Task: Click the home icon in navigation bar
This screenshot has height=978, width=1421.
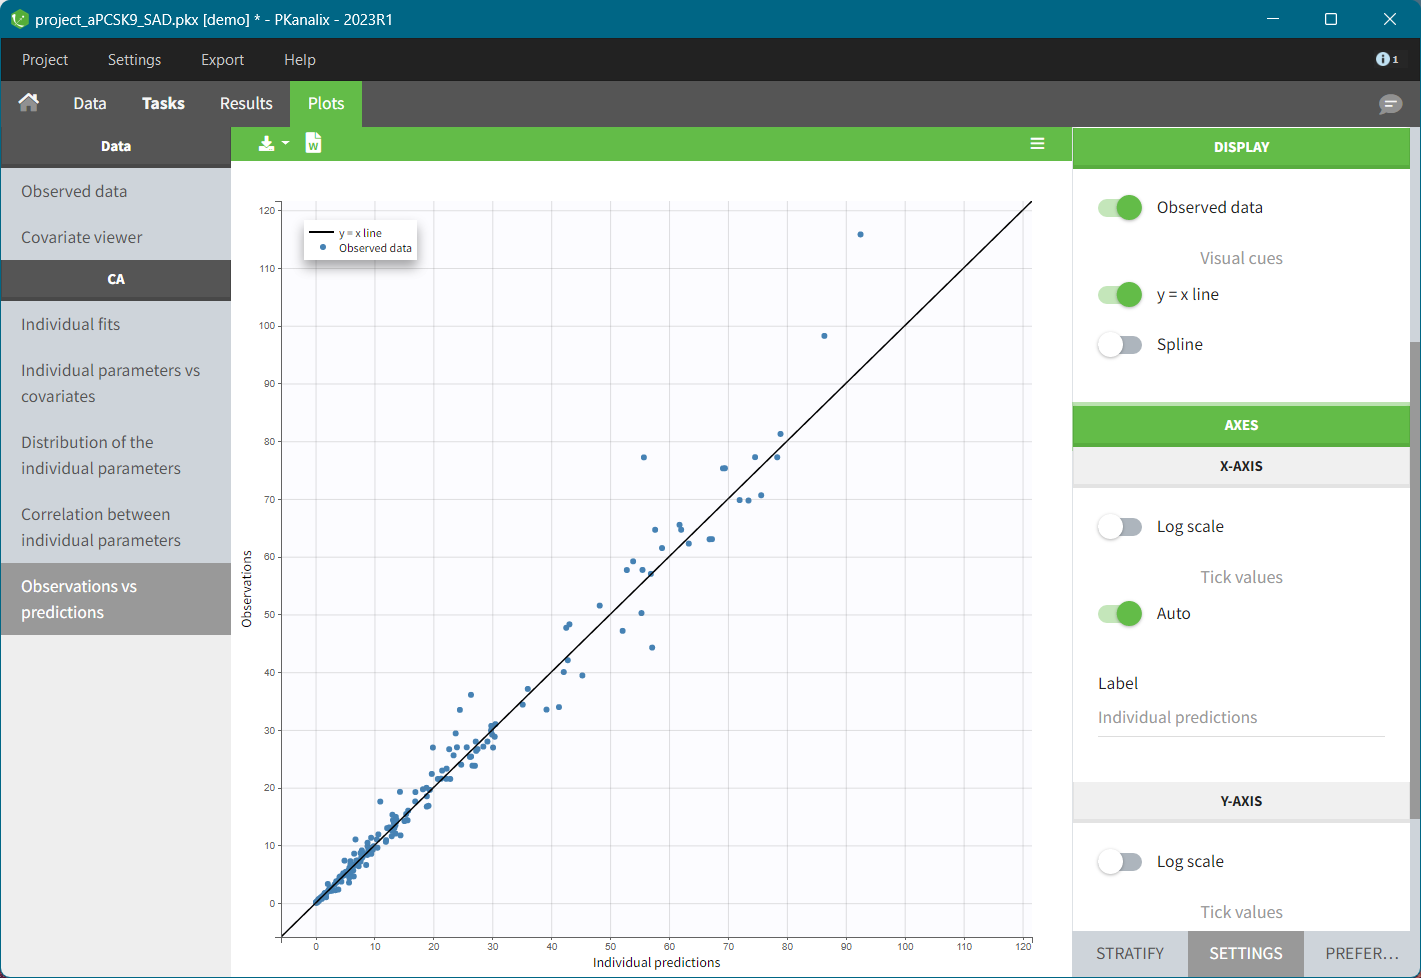Action: [x=29, y=103]
